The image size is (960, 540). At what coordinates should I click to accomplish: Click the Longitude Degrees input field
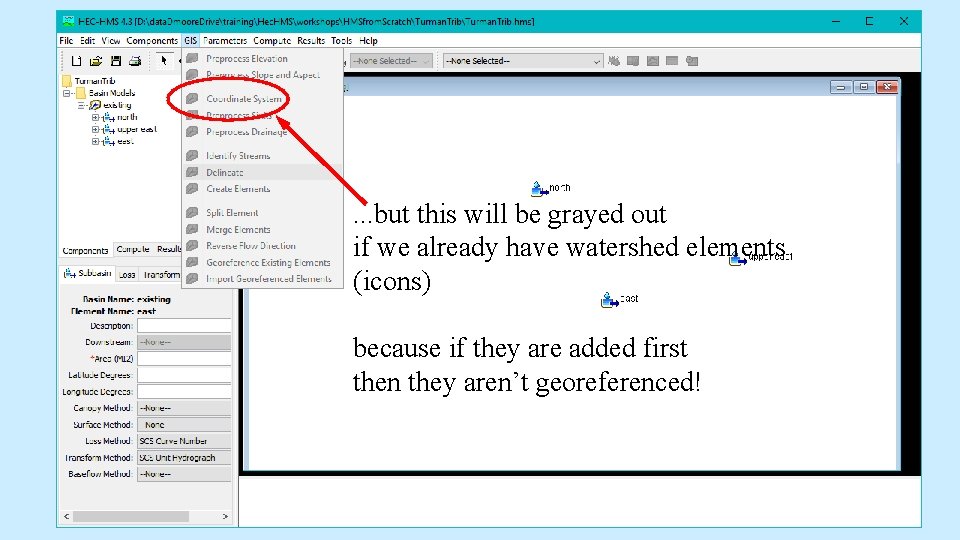[x=184, y=391]
